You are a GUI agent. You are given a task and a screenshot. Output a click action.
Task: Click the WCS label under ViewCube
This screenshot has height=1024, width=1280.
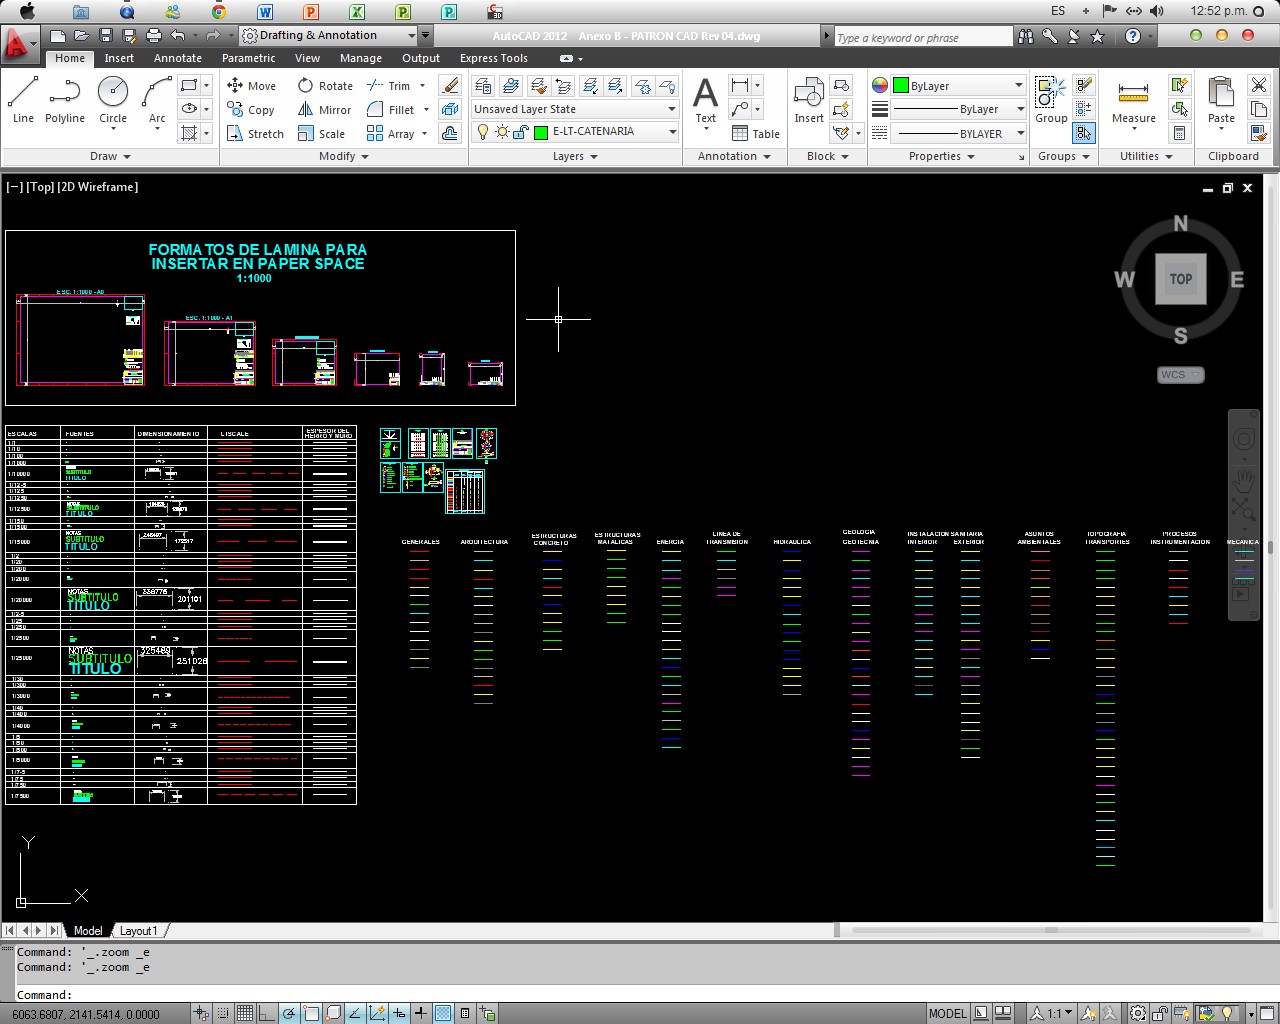coord(1180,375)
